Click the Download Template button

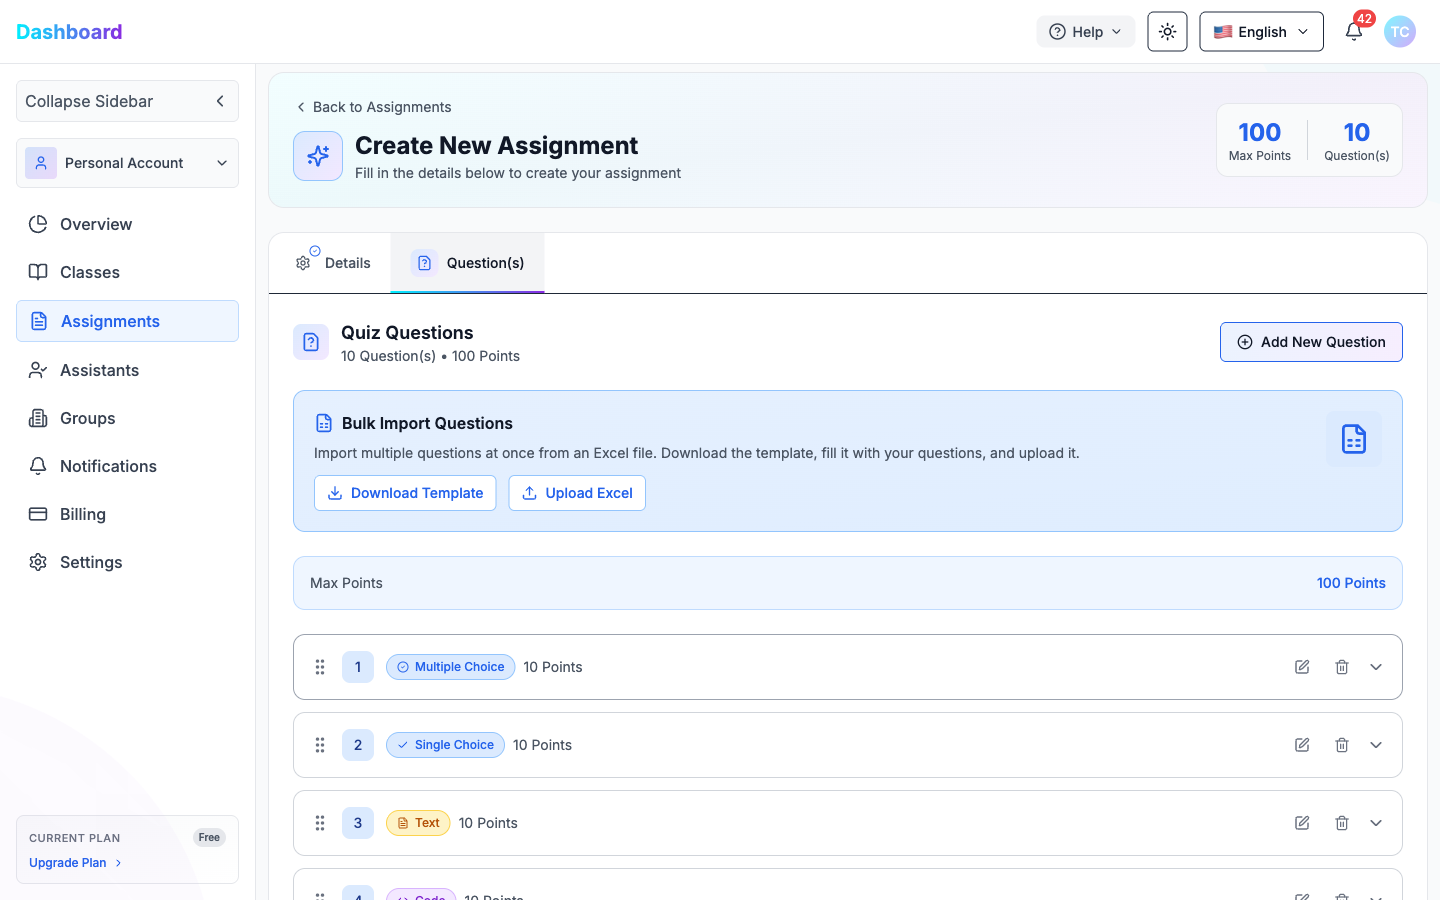click(405, 493)
